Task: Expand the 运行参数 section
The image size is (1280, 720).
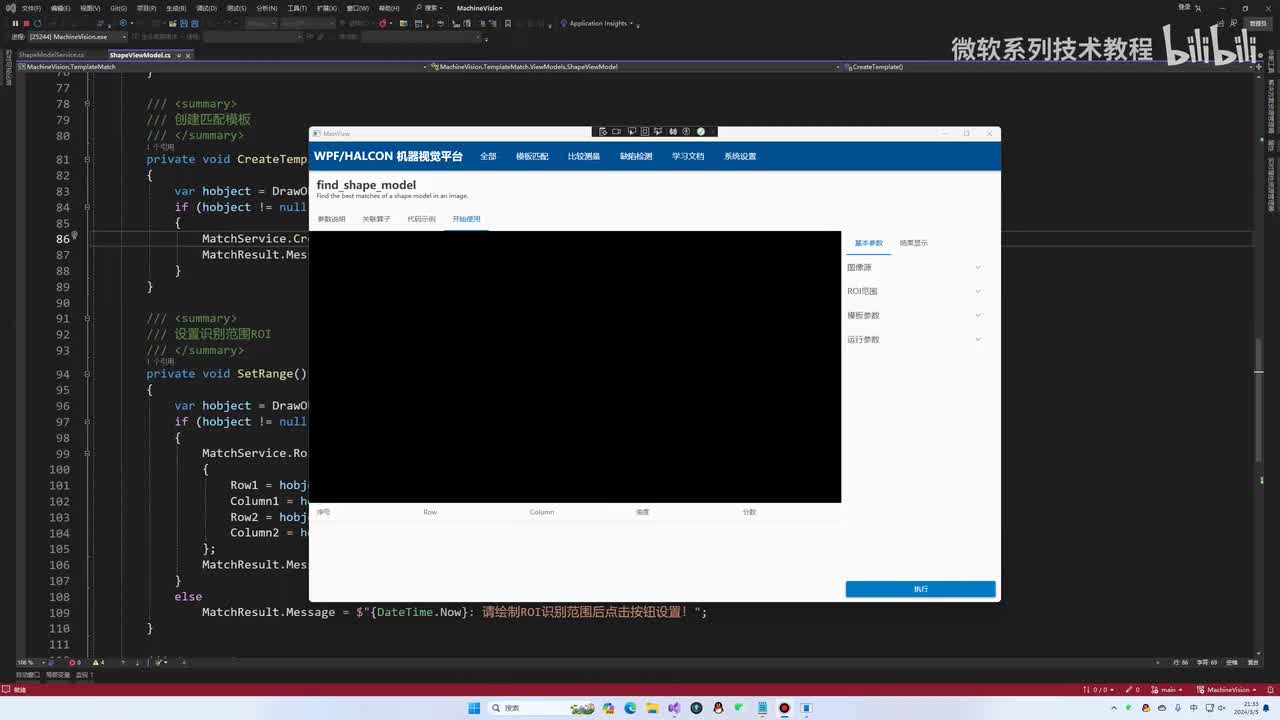Action: click(x=915, y=339)
